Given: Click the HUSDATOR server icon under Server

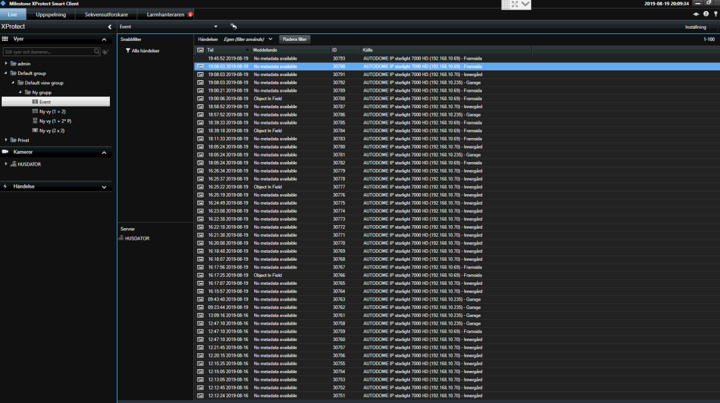Looking at the screenshot, I should [122, 238].
